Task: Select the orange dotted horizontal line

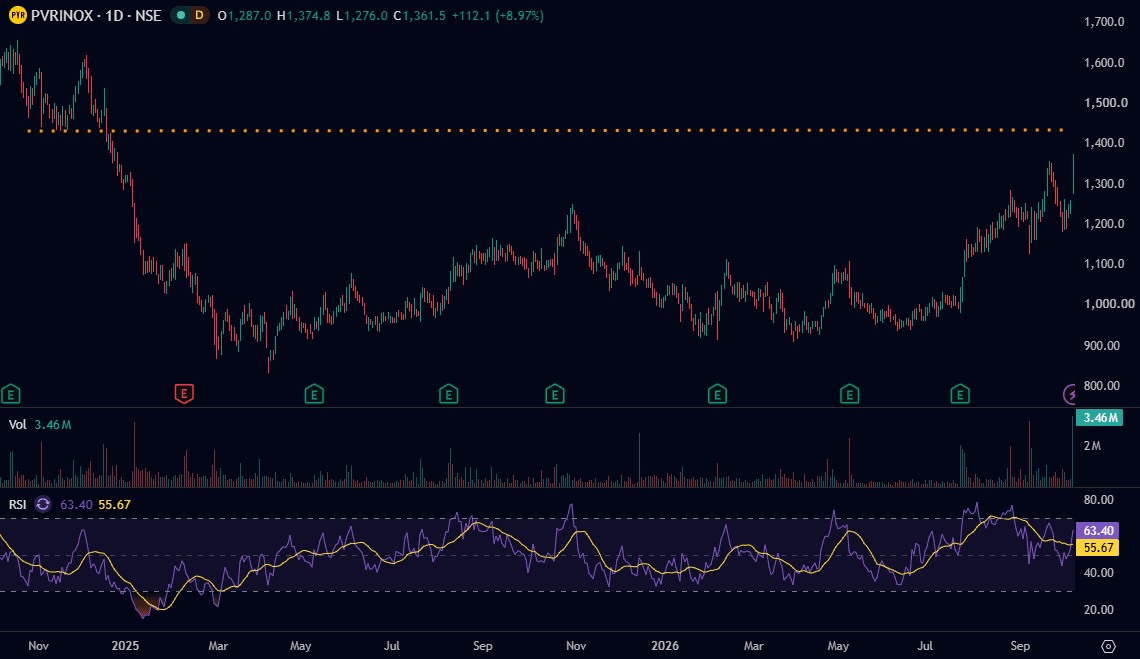Action: click(545, 131)
